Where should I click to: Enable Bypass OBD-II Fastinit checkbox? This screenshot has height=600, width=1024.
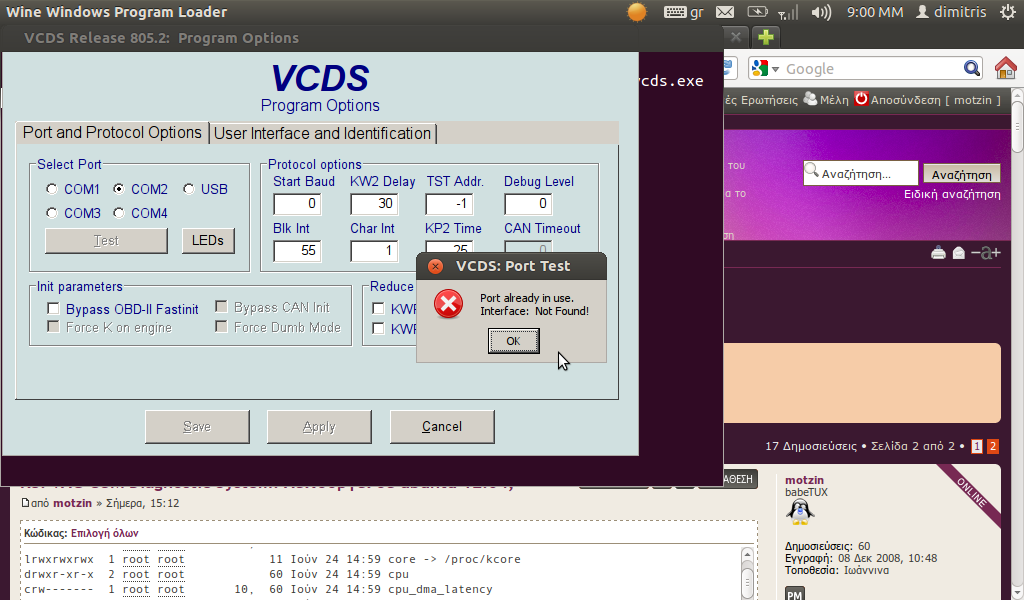pos(54,308)
